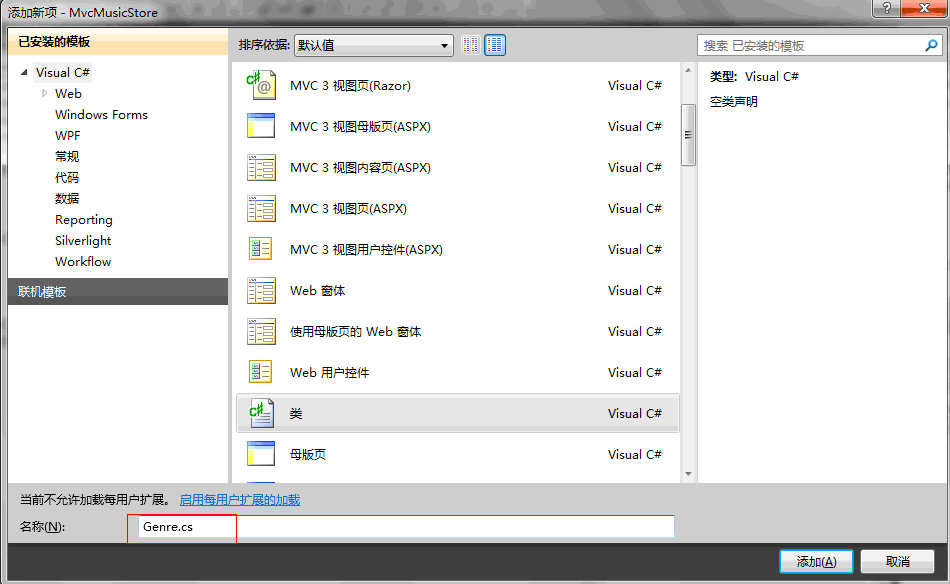Select MVC 3 视图母版页(ASPX) text
Screen dimensions: 950x584
click(360, 127)
